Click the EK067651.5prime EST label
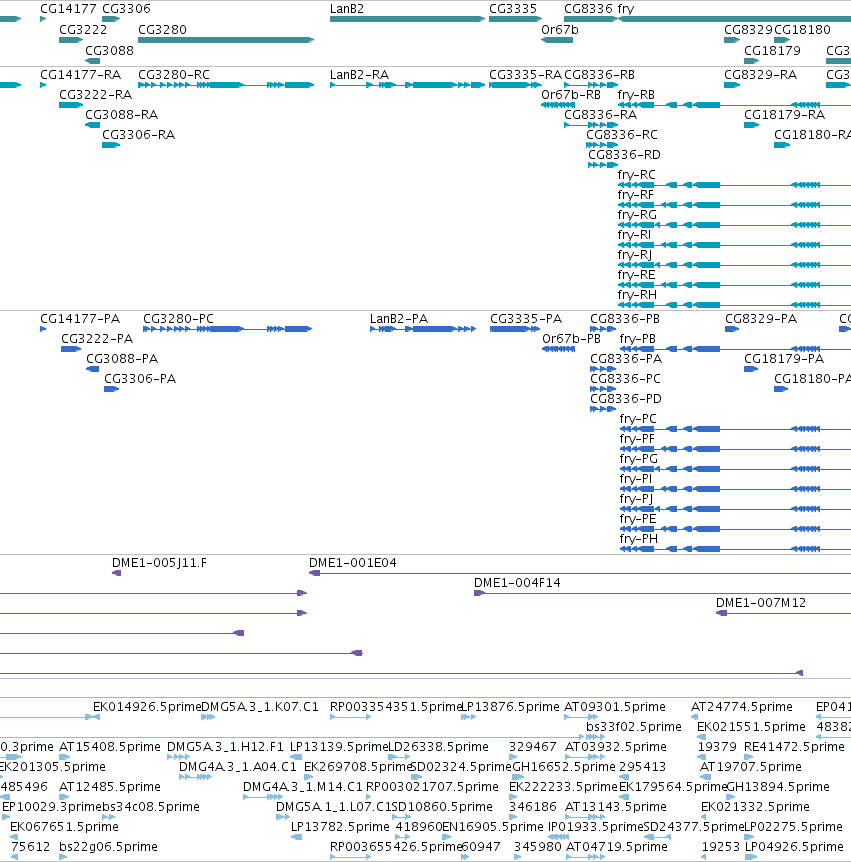This screenshot has width=851, height=862. (x=64, y=827)
